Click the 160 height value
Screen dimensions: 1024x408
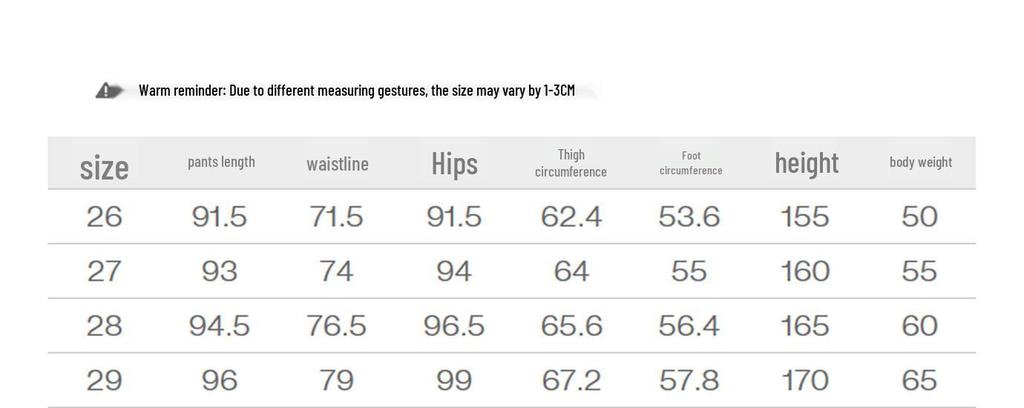pos(805,271)
